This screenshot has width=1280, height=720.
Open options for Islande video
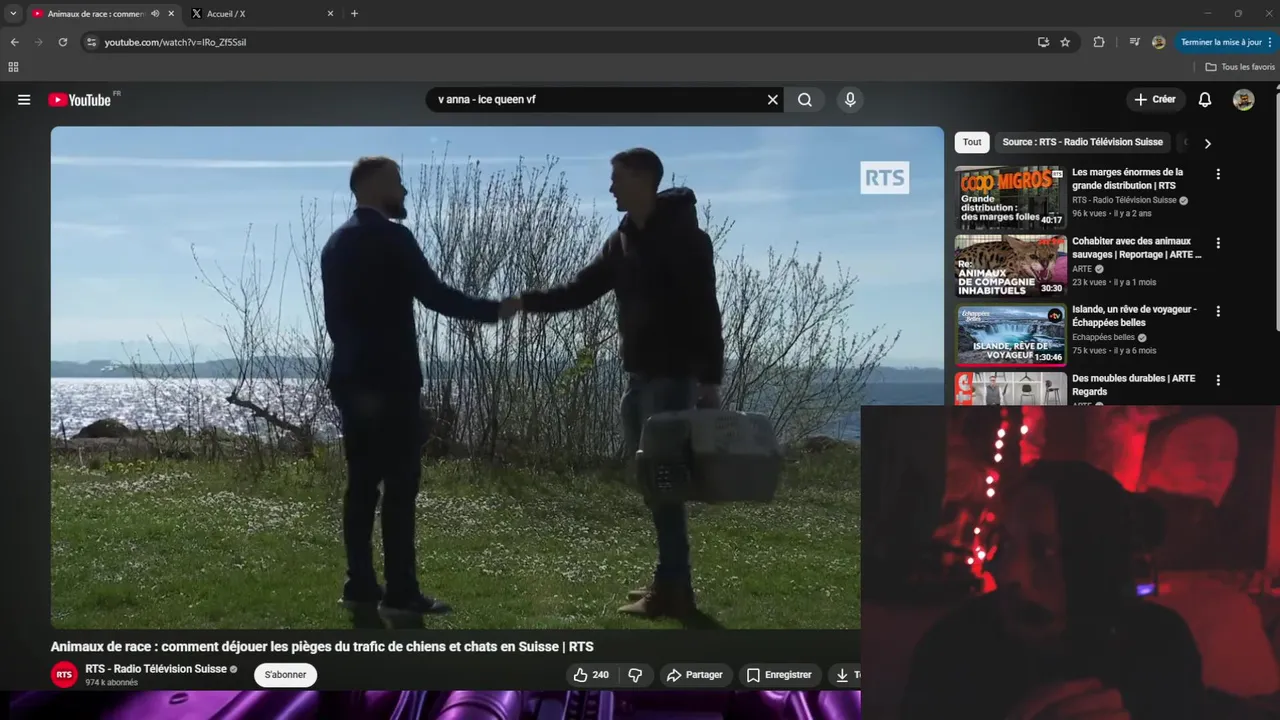1218,312
